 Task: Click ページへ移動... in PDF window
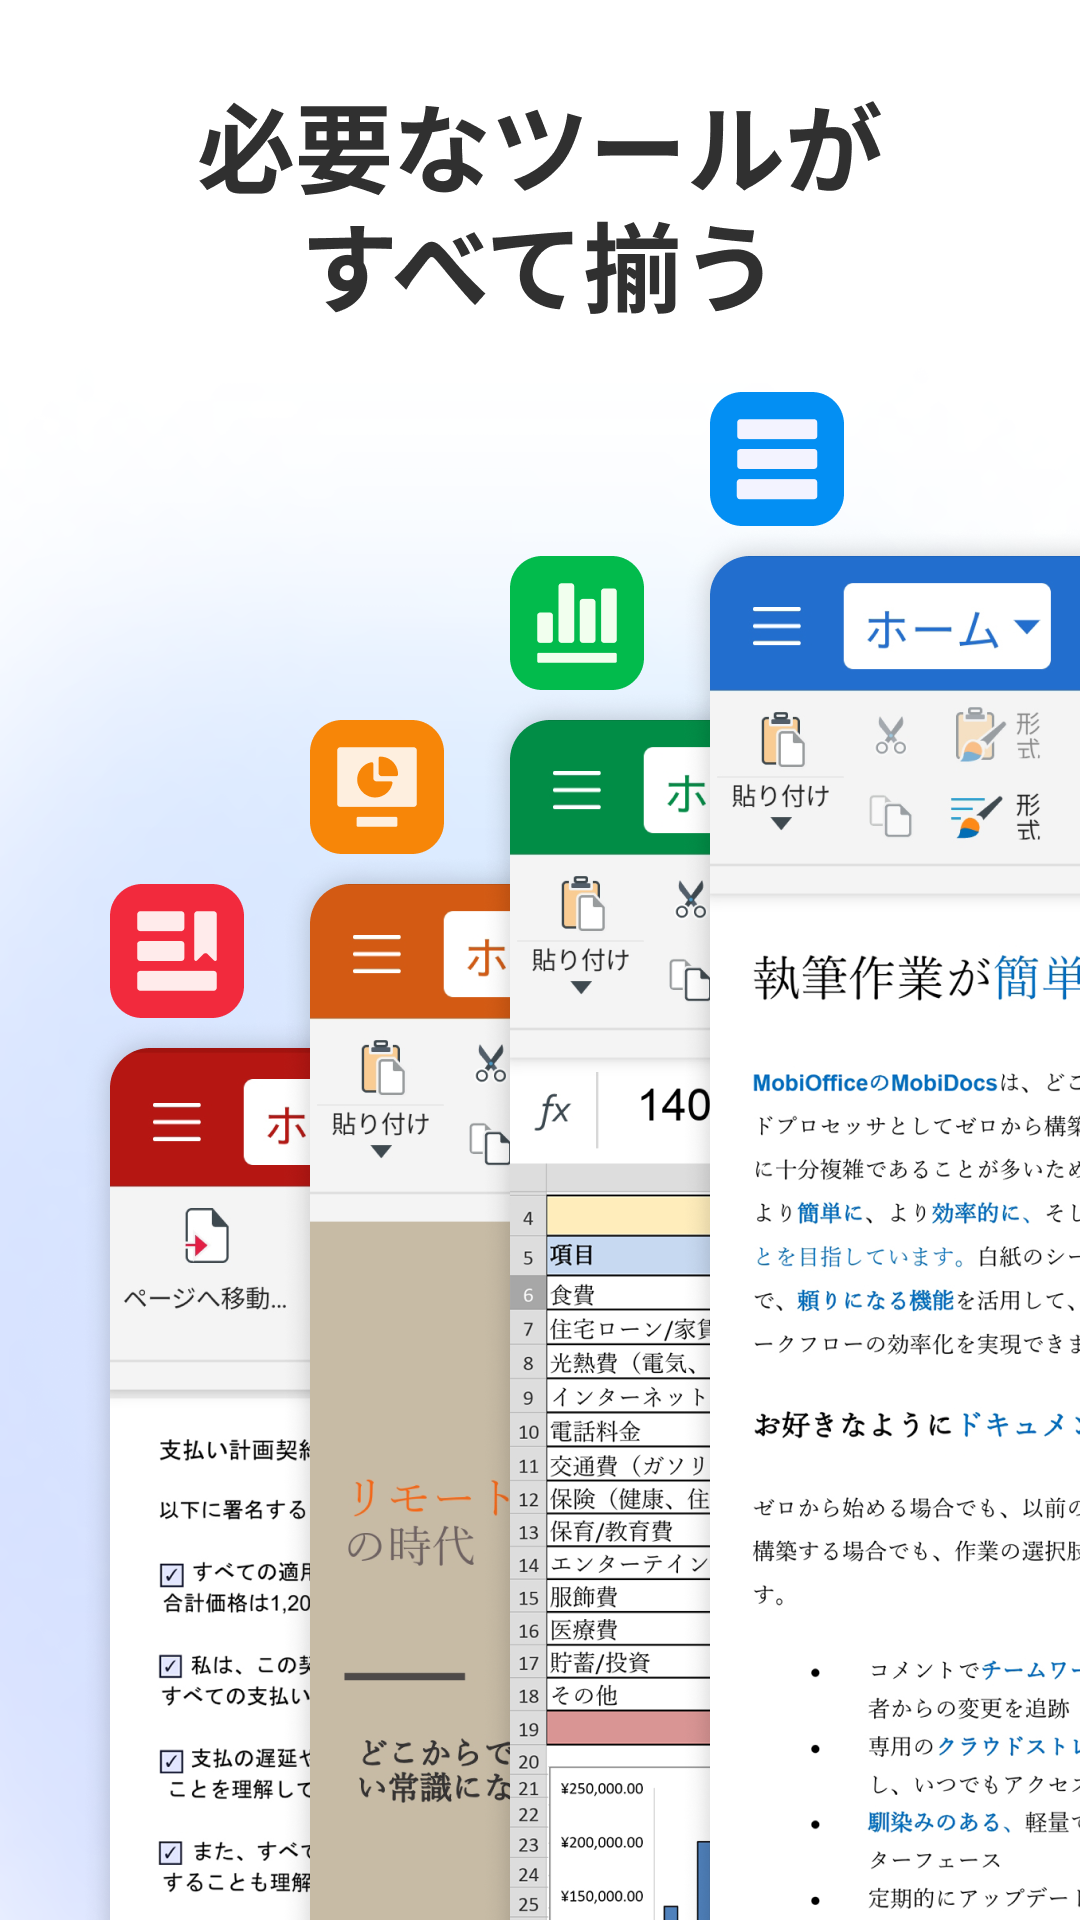pyautogui.click(x=205, y=1298)
